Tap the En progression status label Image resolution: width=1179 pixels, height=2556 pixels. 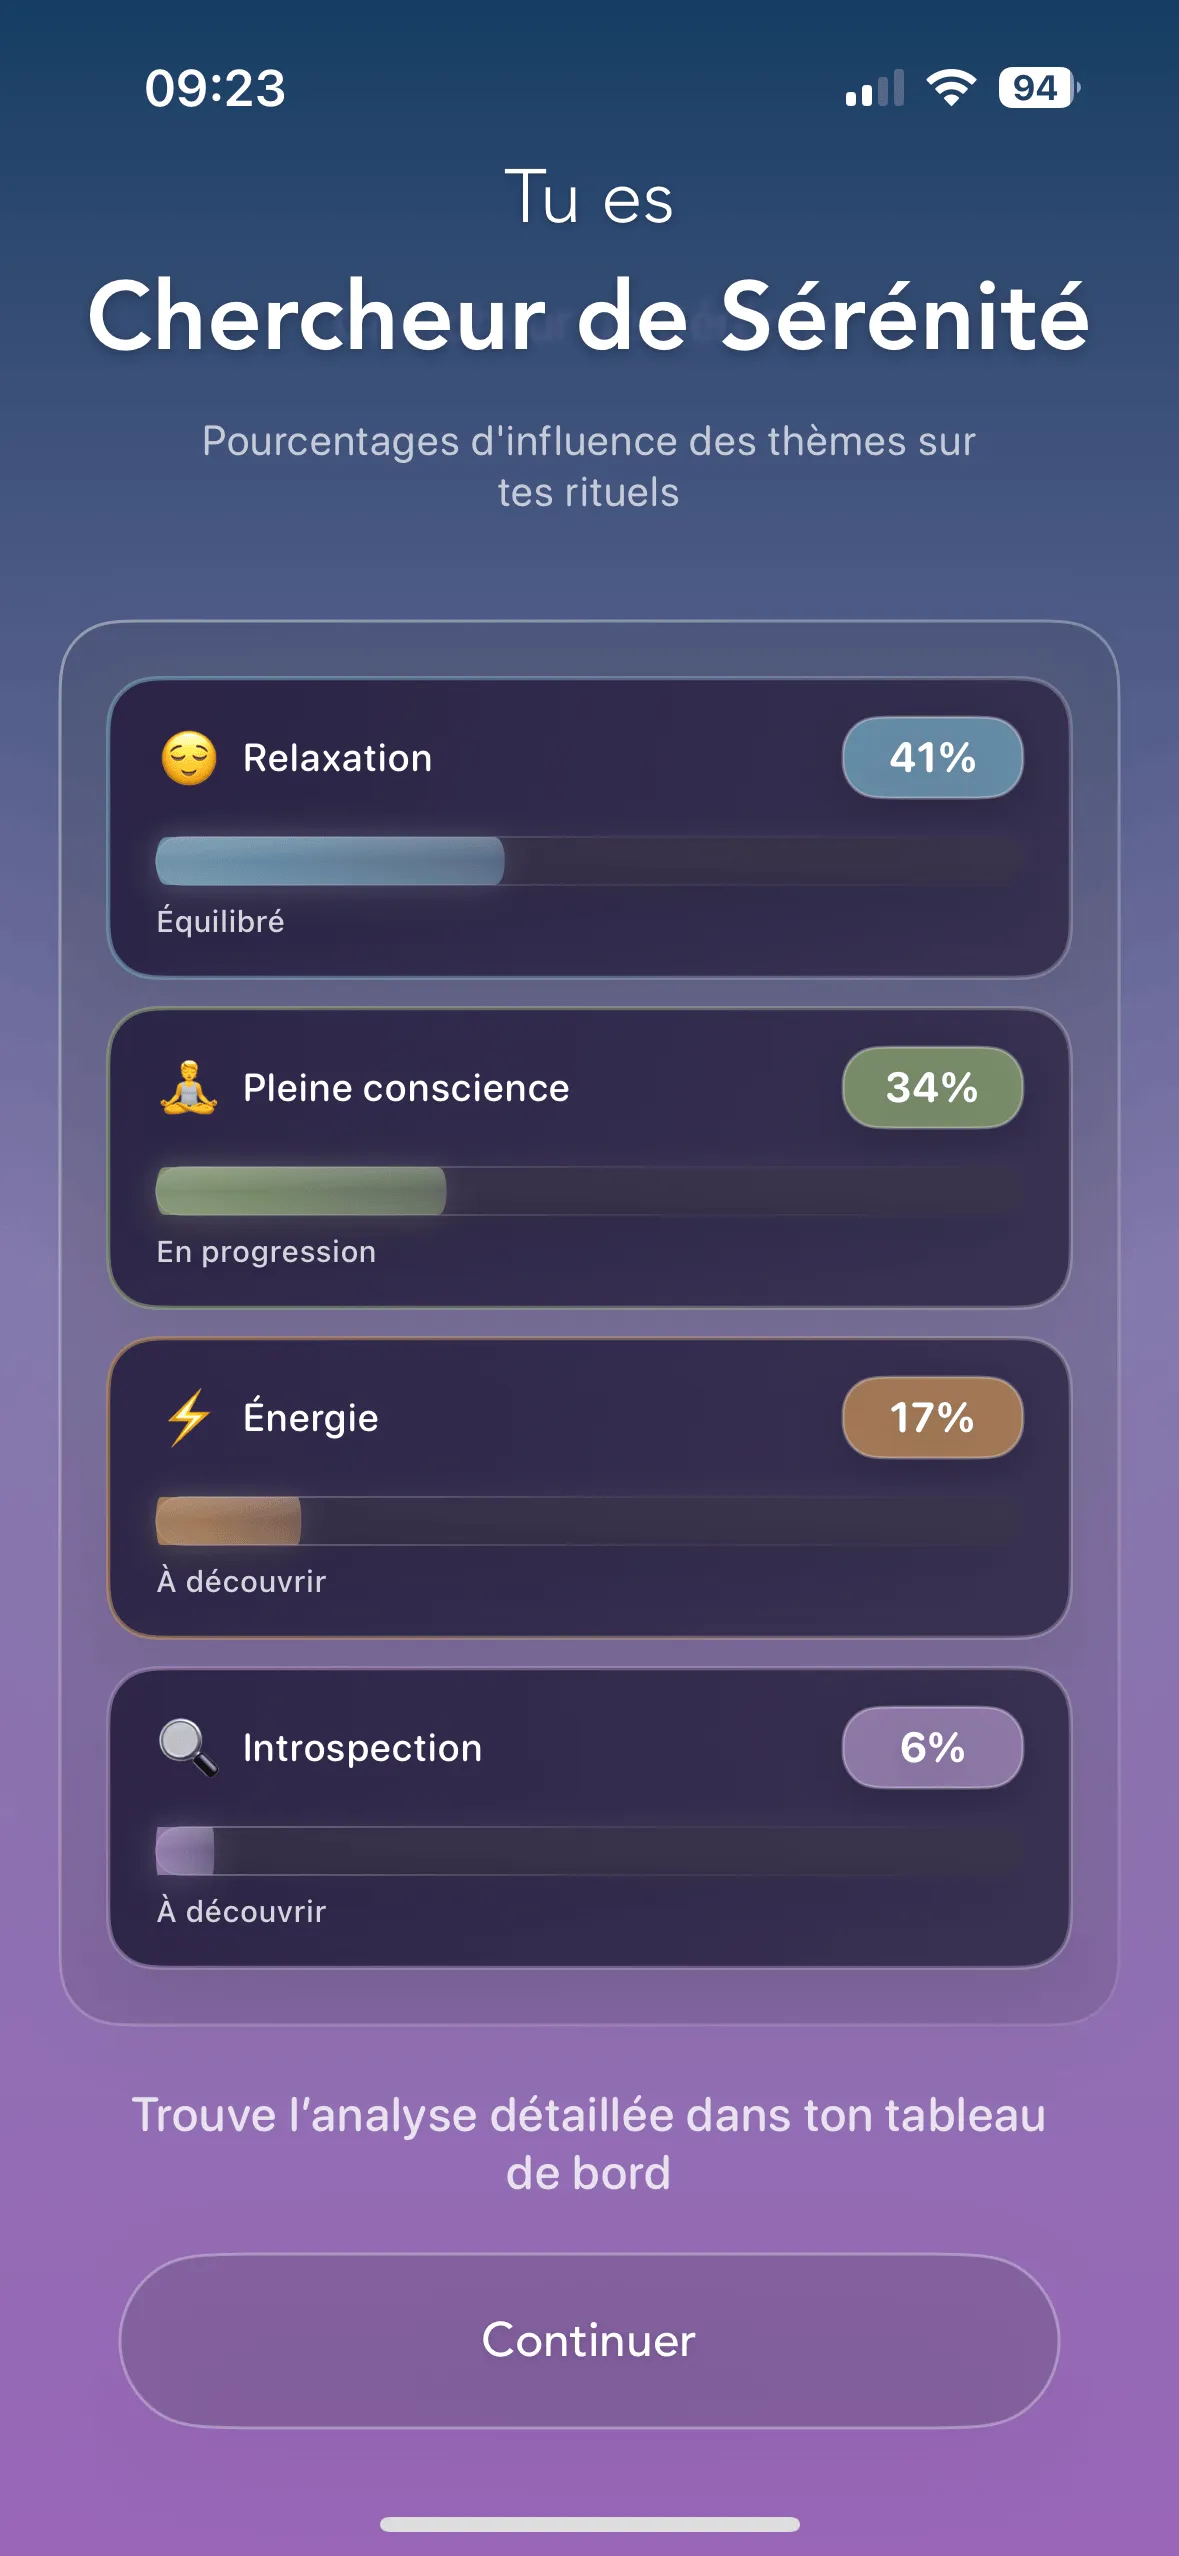click(266, 1251)
